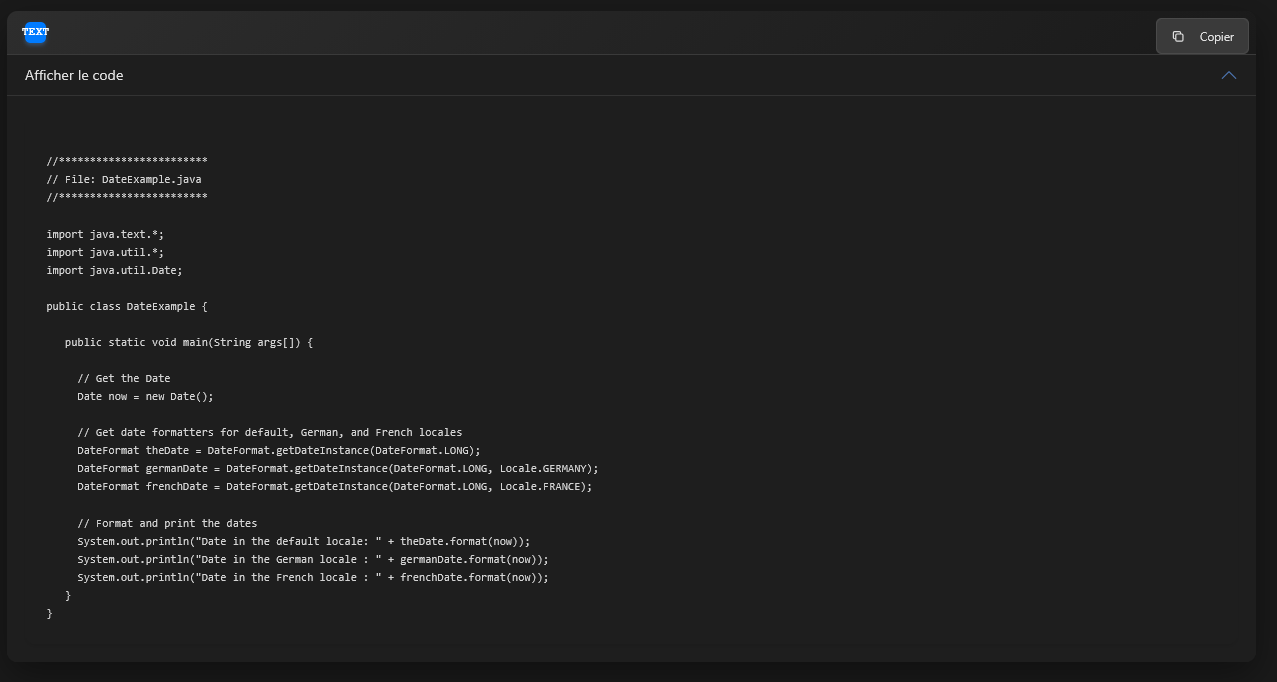Image resolution: width=1277 pixels, height=682 pixels.
Task: Click the blue TEXT file type icon
Action: click(x=35, y=32)
